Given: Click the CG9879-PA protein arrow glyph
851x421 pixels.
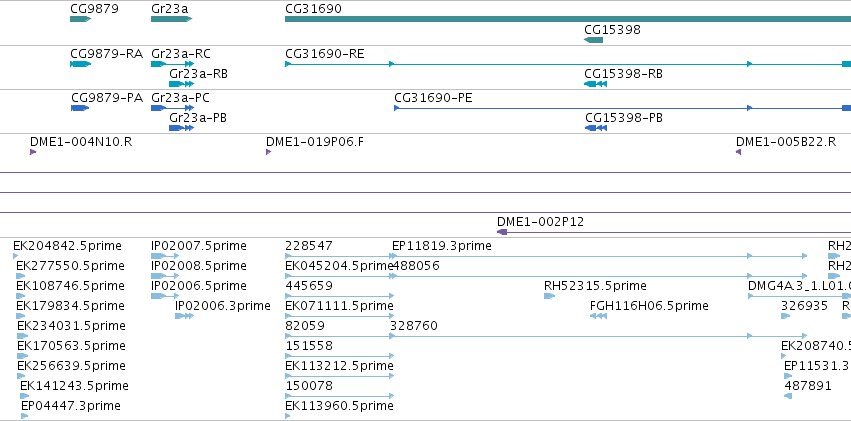Looking at the screenshot, I should coord(80,108).
